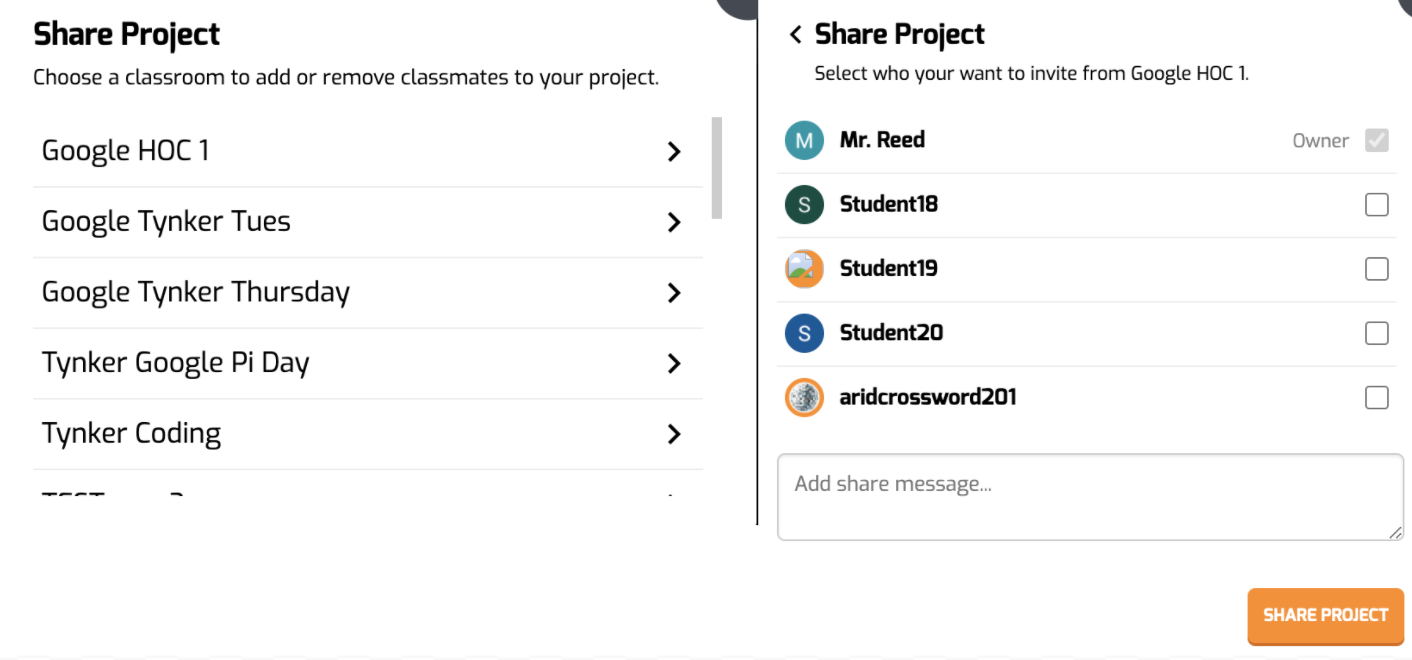1412x660 pixels.
Task: Click aridcrossword201's profile picture
Action: tap(804, 397)
